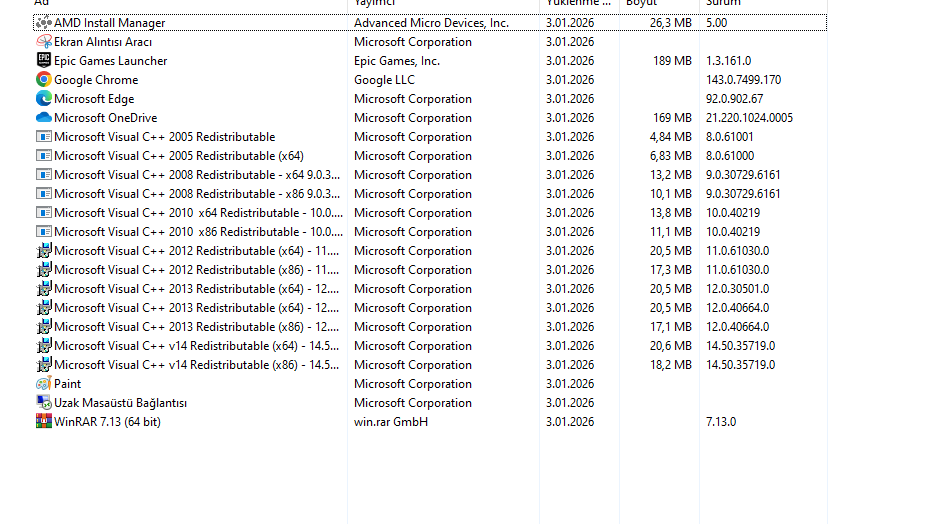Click icon of Visual C++ 2013 (x64) row version 12.0.40664.0

pyautogui.click(x=44, y=308)
